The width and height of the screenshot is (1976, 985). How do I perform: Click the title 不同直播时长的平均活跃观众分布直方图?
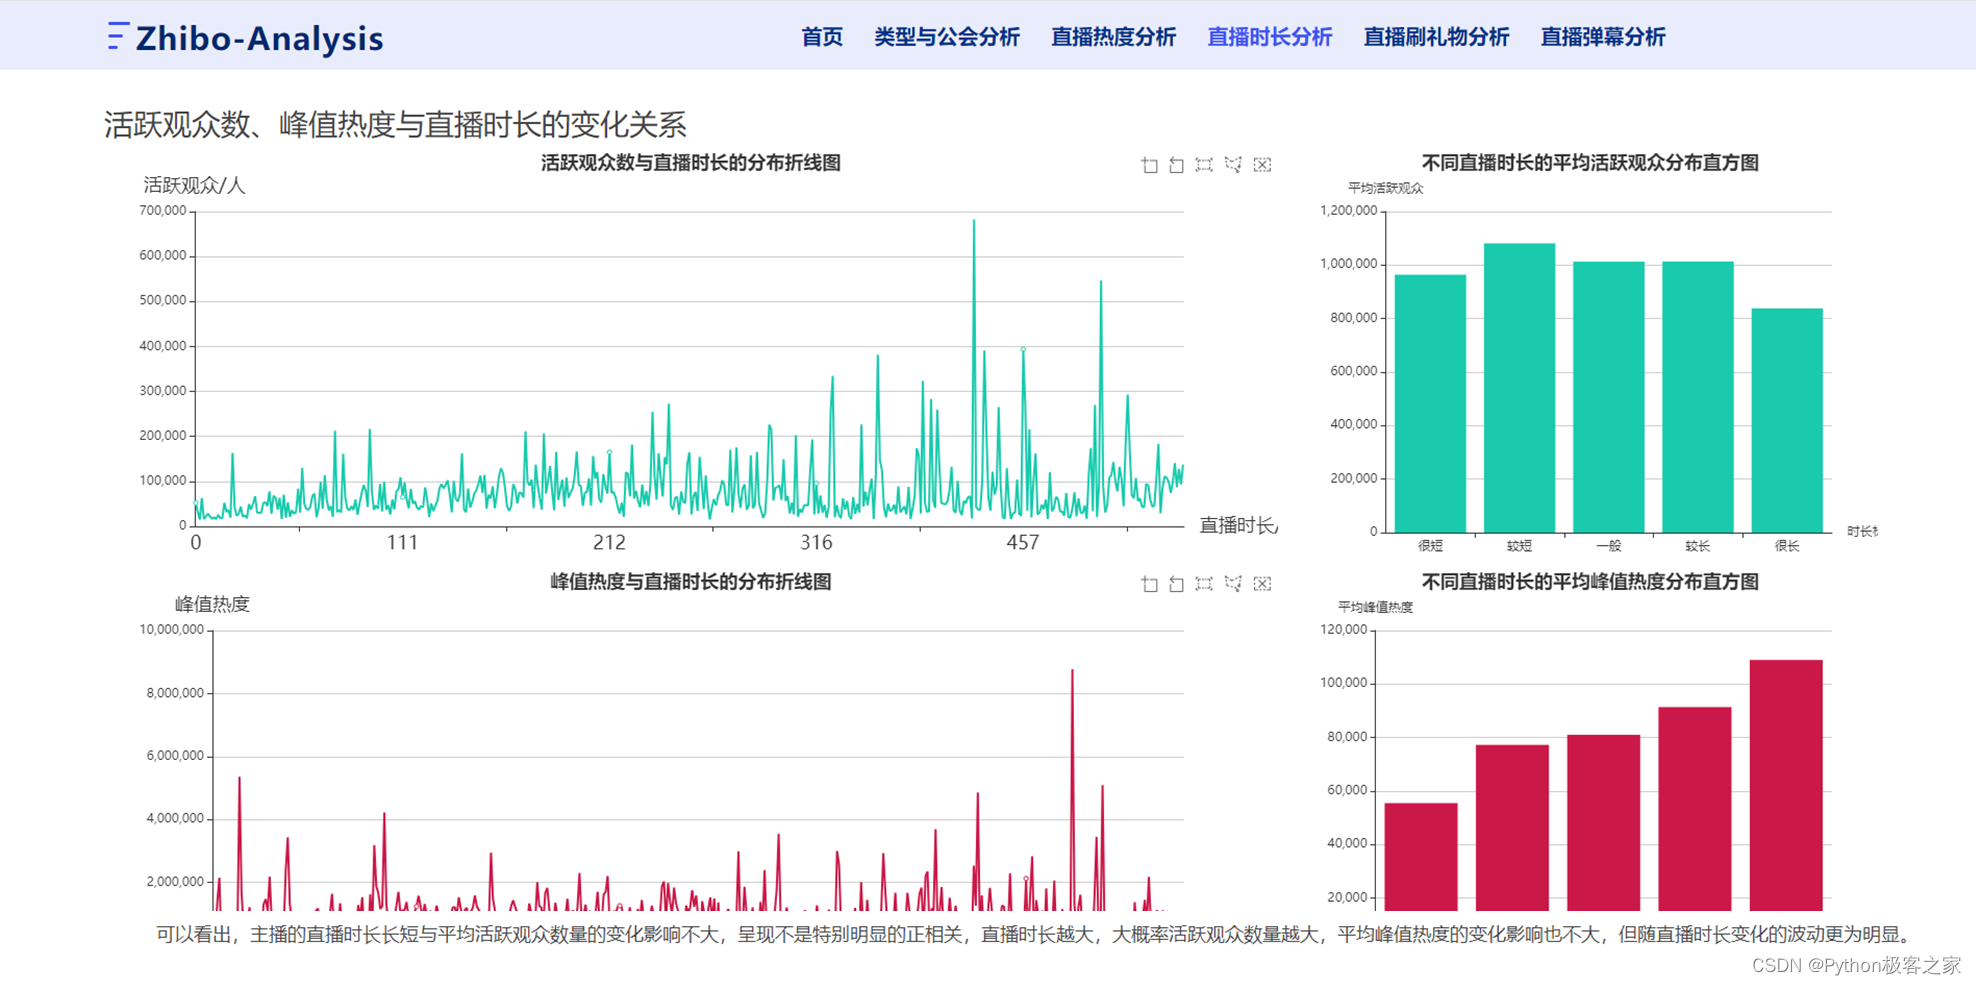[x=1590, y=163]
